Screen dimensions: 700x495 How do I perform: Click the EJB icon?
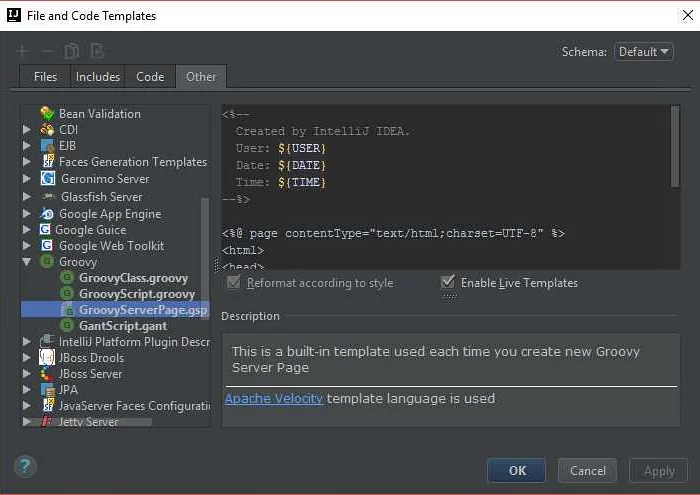(47, 146)
